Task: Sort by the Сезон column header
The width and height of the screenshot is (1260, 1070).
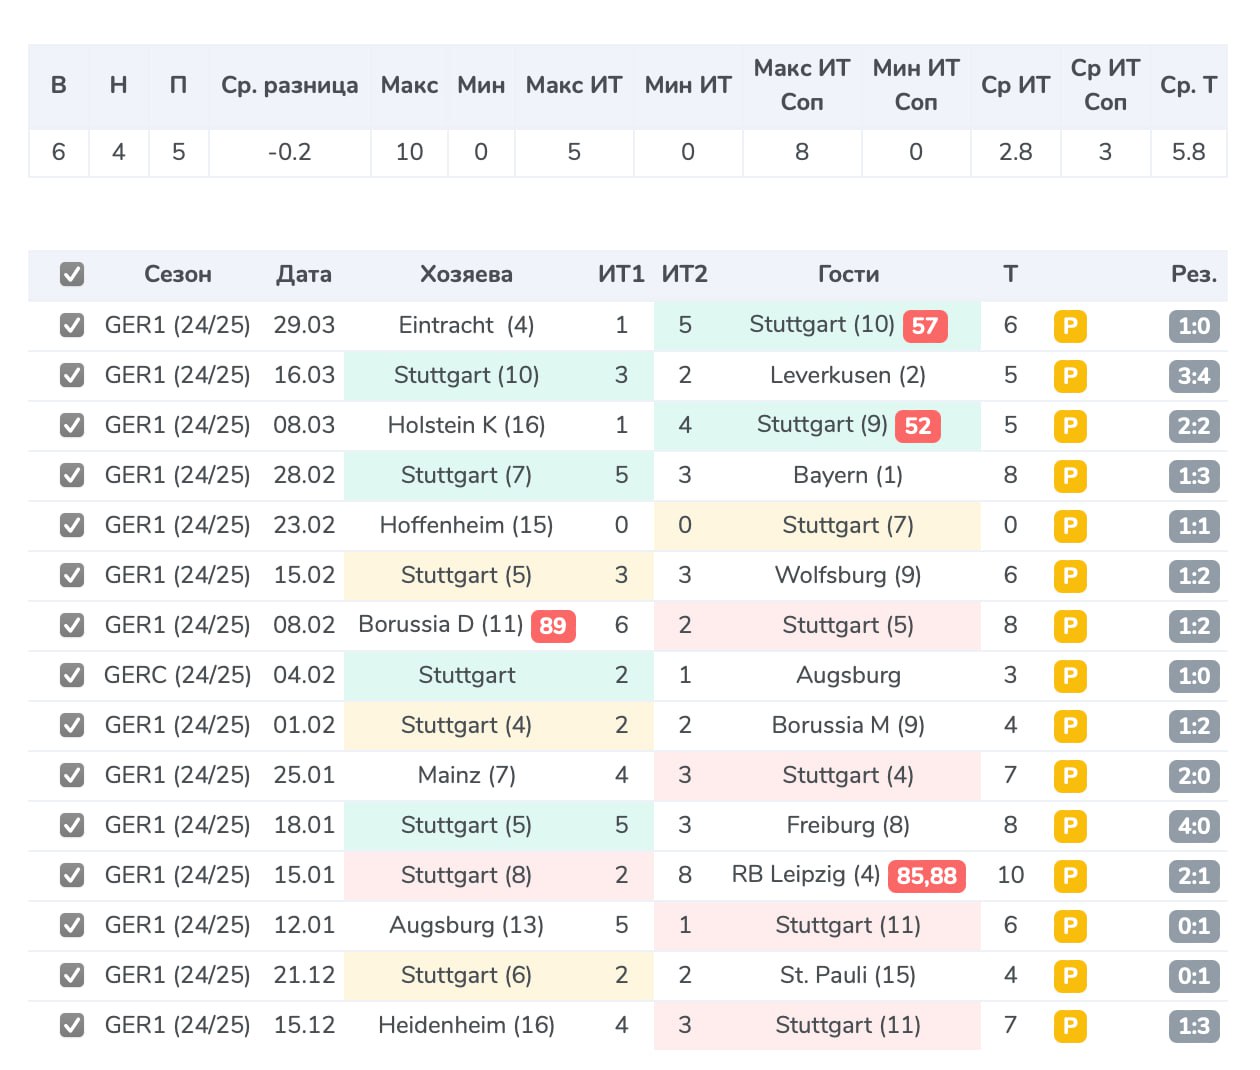Action: tap(178, 274)
